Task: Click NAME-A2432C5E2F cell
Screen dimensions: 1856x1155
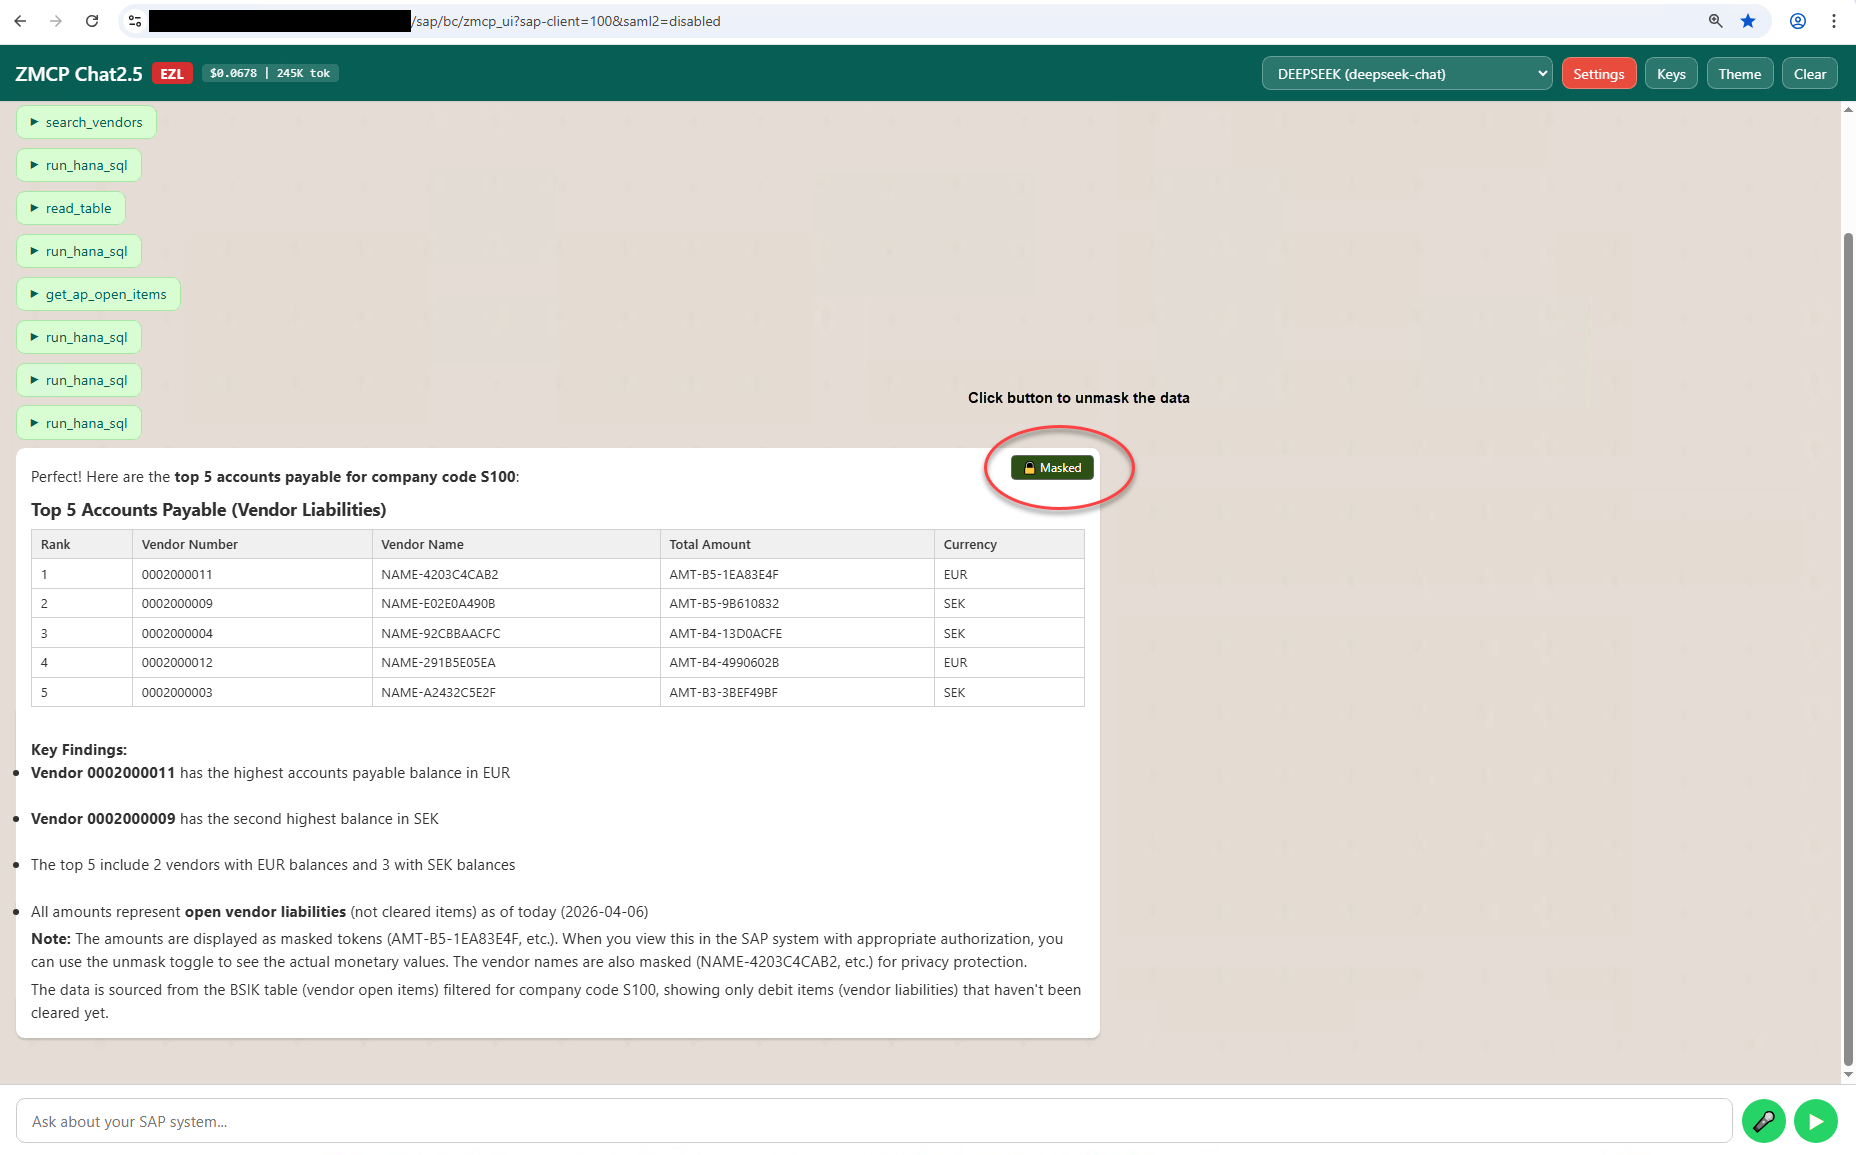Action: (516, 692)
